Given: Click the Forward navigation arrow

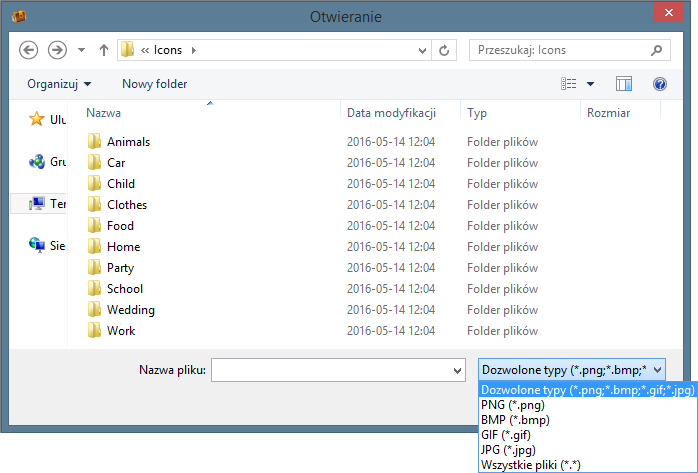Looking at the screenshot, I should coord(57,49).
